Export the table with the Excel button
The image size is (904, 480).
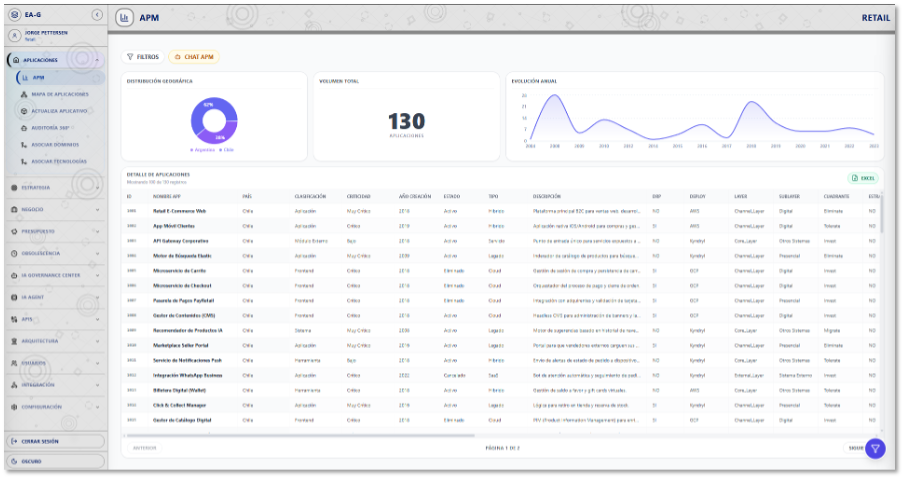862,178
